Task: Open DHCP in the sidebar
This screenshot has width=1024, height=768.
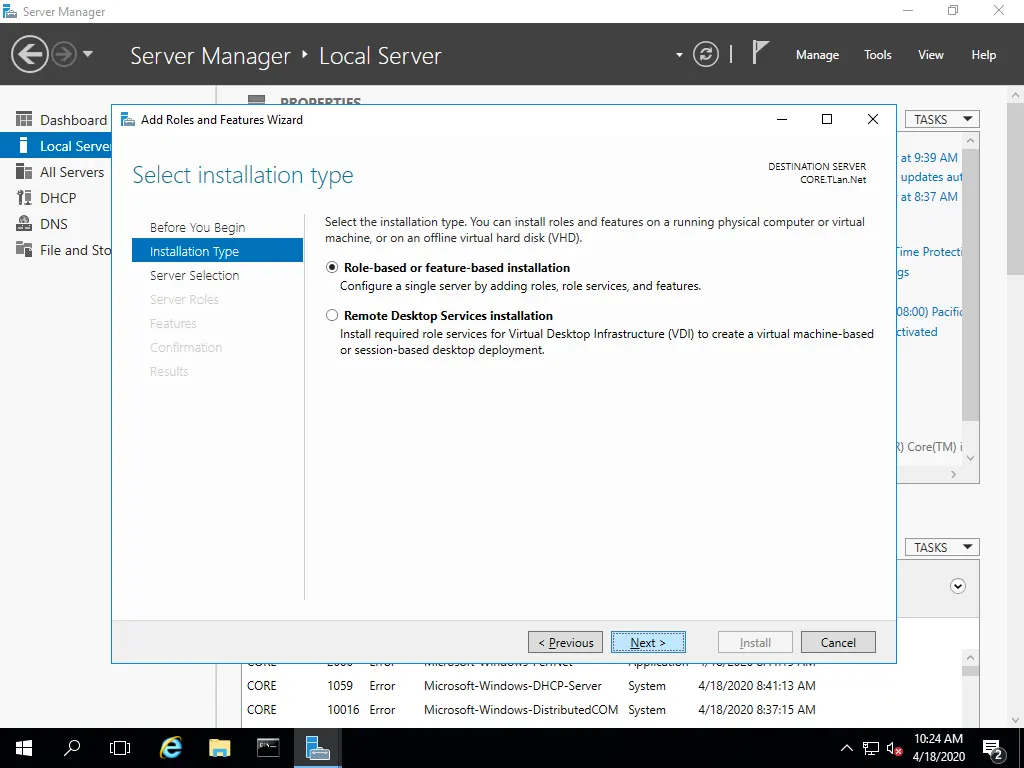Action: [58, 198]
